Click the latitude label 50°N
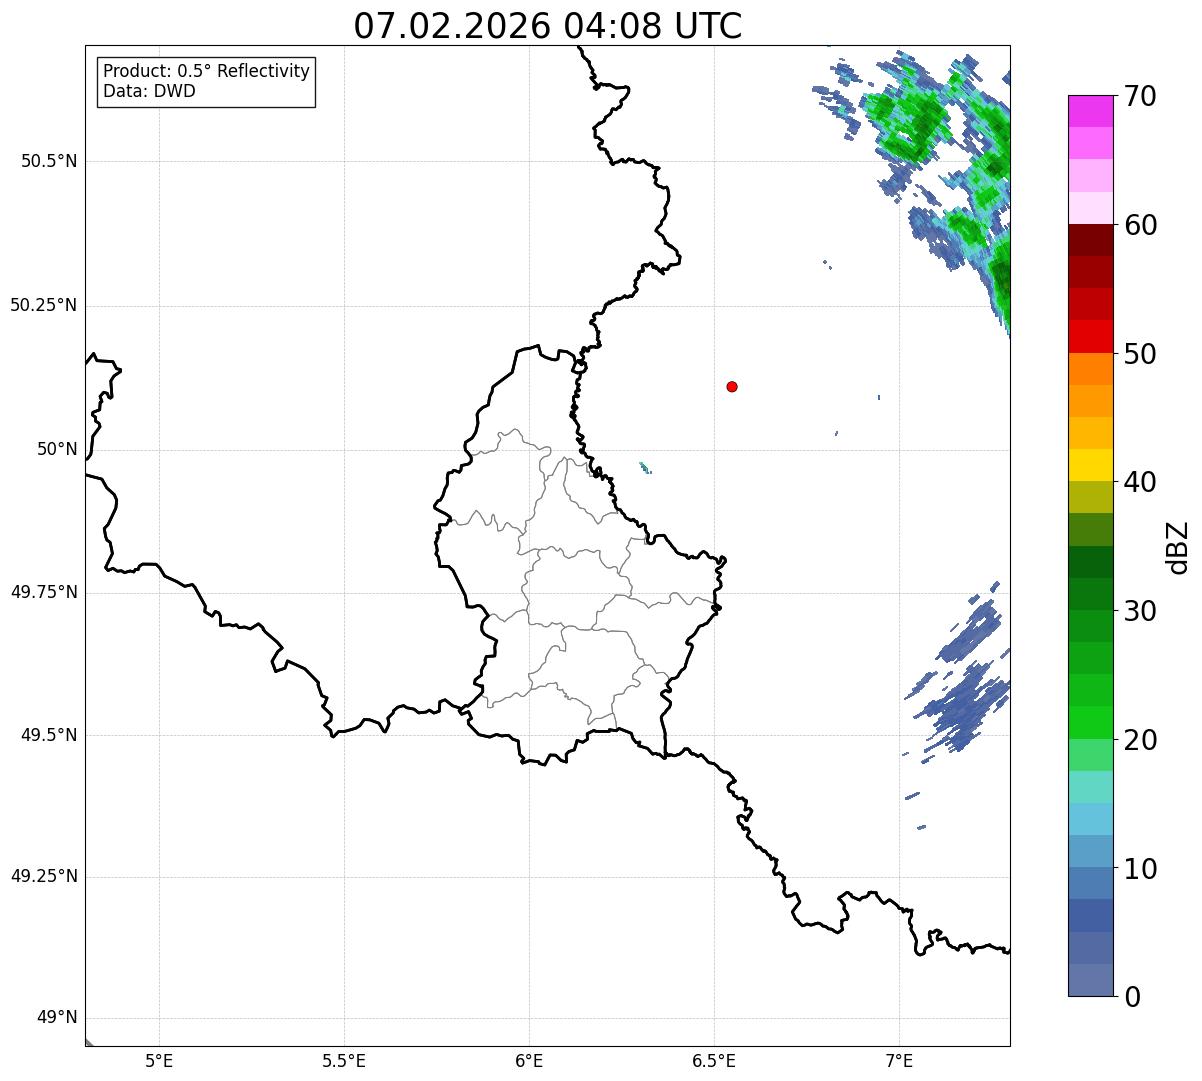This screenshot has height=1081, width=1202. [57, 449]
